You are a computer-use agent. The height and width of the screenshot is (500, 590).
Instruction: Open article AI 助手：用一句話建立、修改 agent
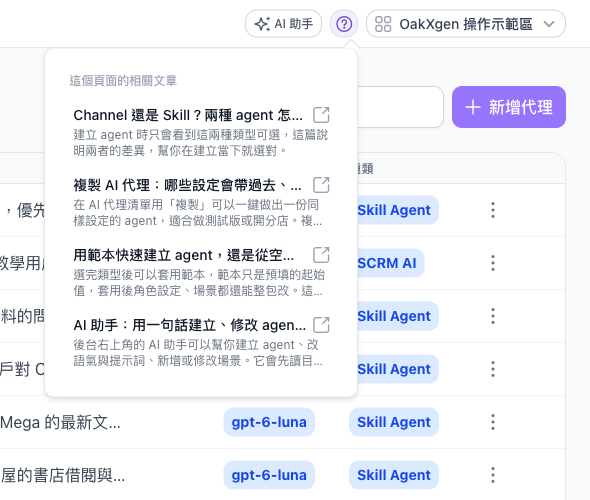coord(190,325)
